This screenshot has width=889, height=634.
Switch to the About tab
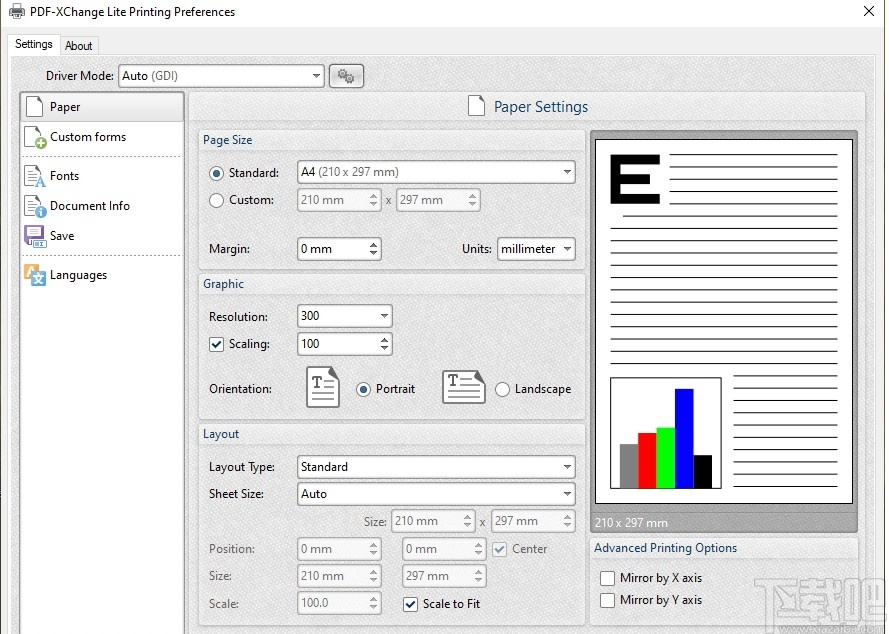(79, 44)
